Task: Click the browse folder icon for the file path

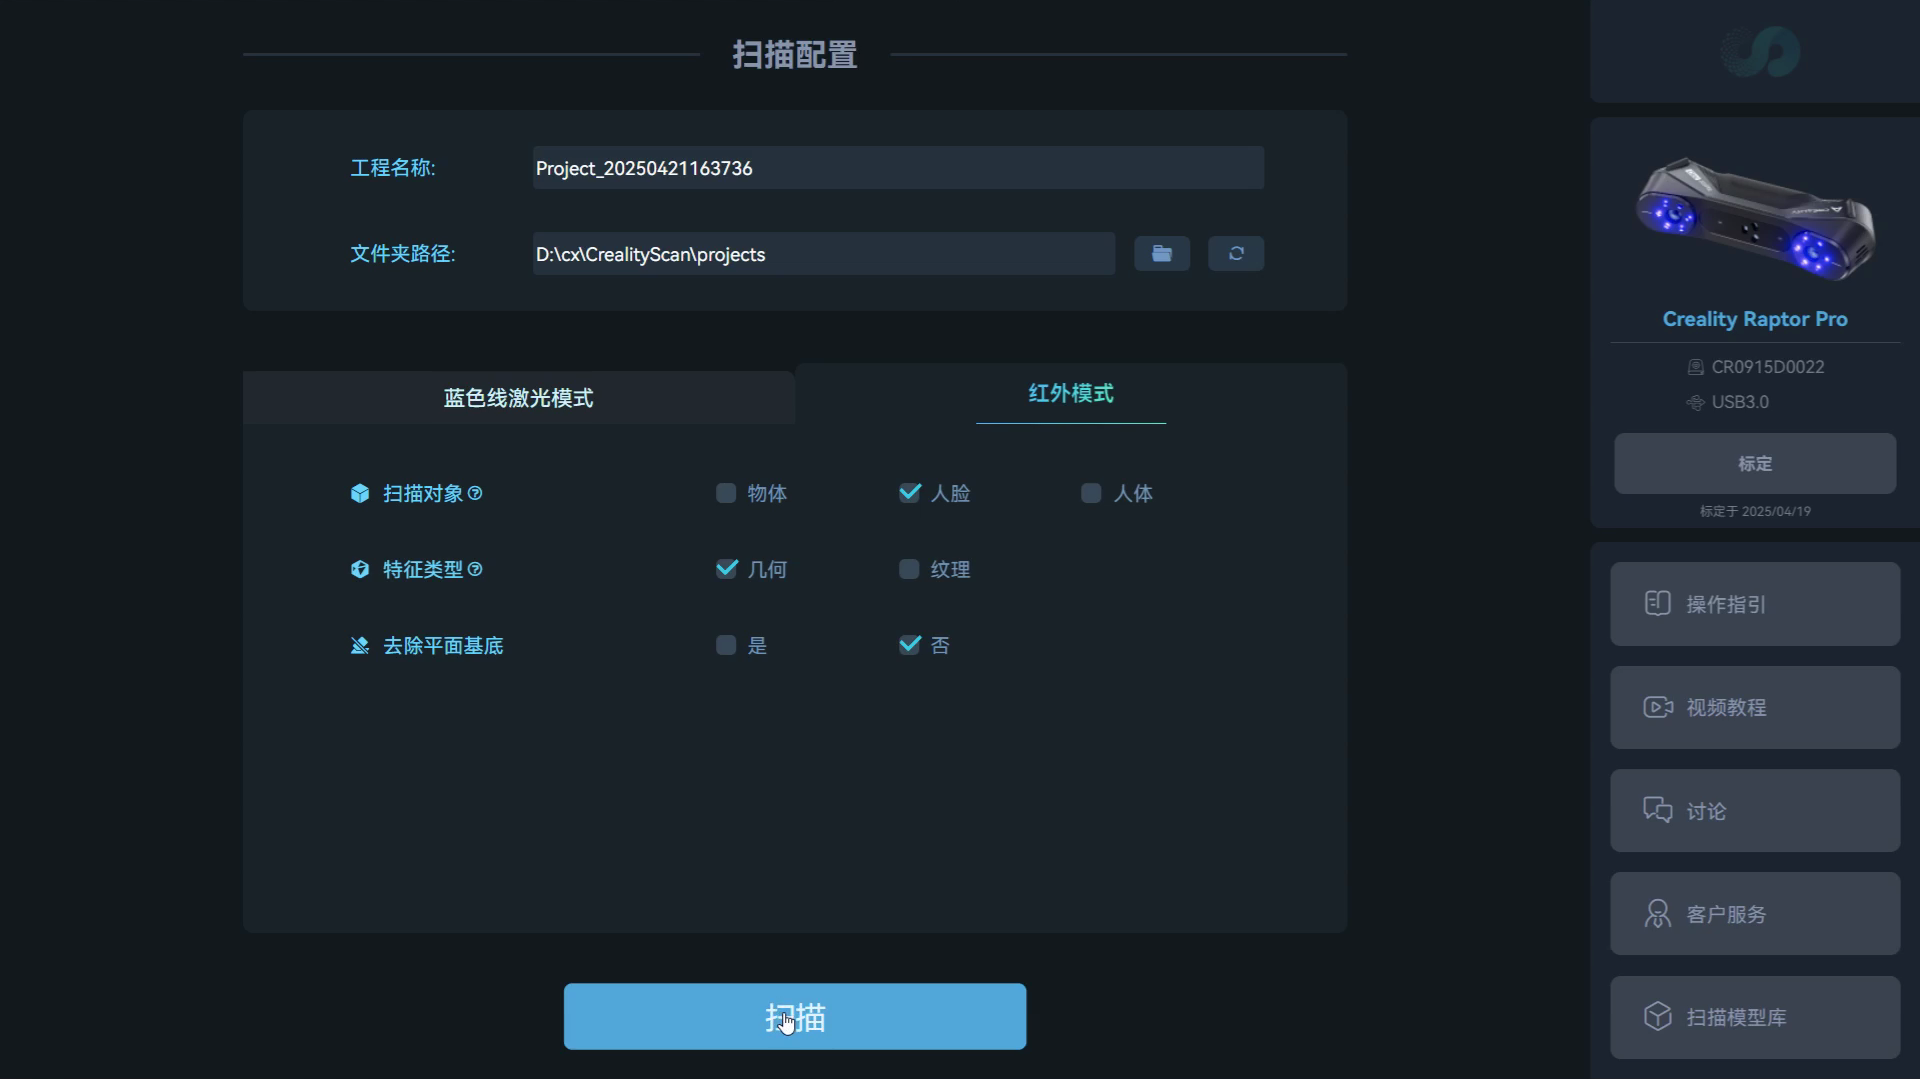Action: pos(1161,254)
